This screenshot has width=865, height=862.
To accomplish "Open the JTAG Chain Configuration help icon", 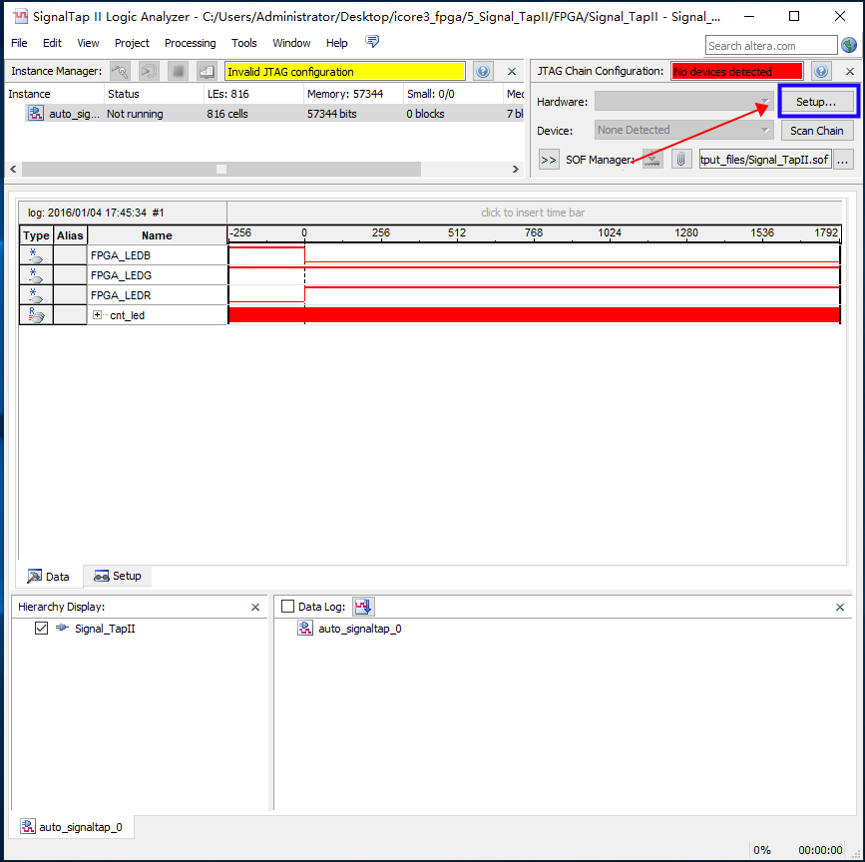I will pyautogui.click(x=821, y=72).
